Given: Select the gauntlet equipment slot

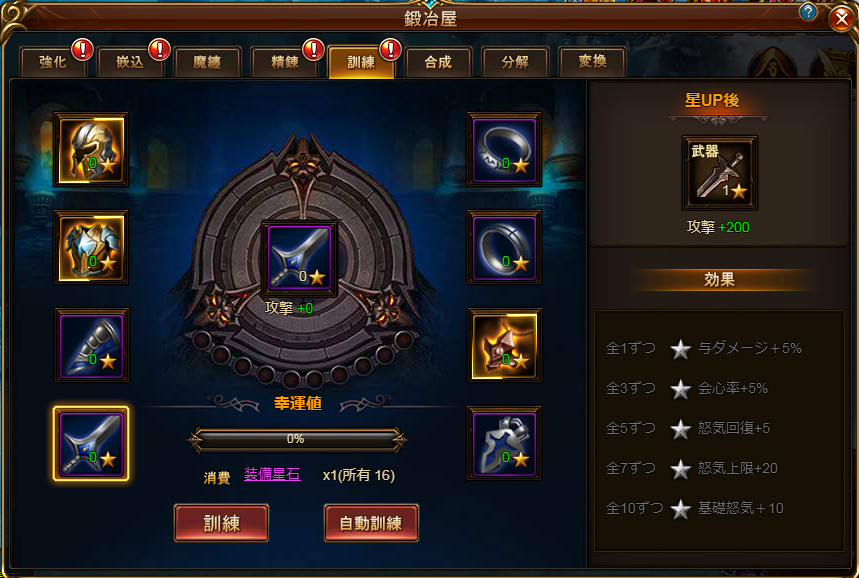Looking at the screenshot, I should 91,345.
